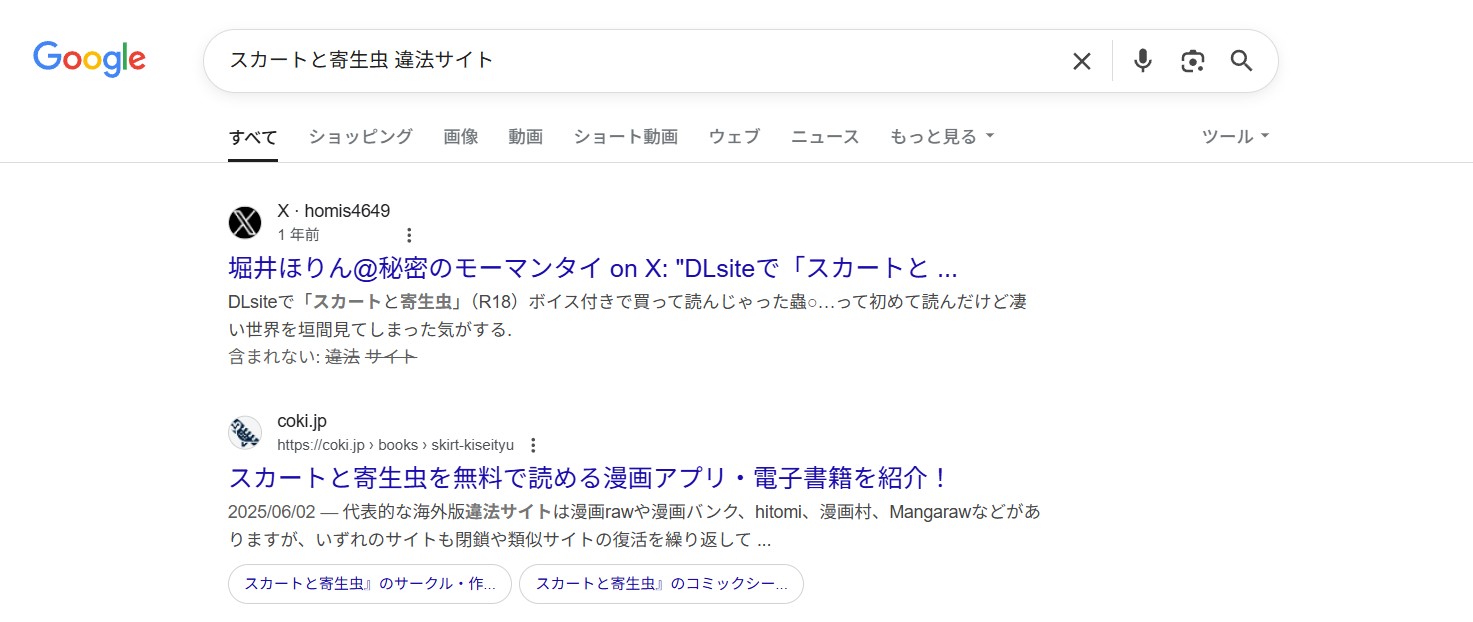Image resolution: width=1473 pixels, height=622 pixels.
Task: Start a voice search with the microphone icon
Action: 1142,61
